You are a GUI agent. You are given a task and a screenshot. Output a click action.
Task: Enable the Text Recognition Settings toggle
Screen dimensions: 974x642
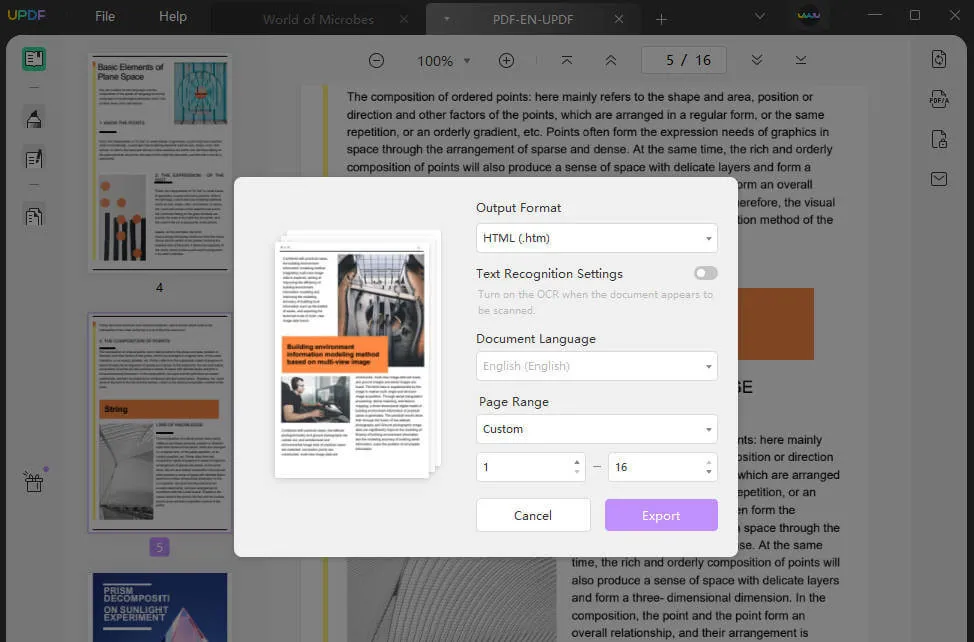click(x=705, y=273)
